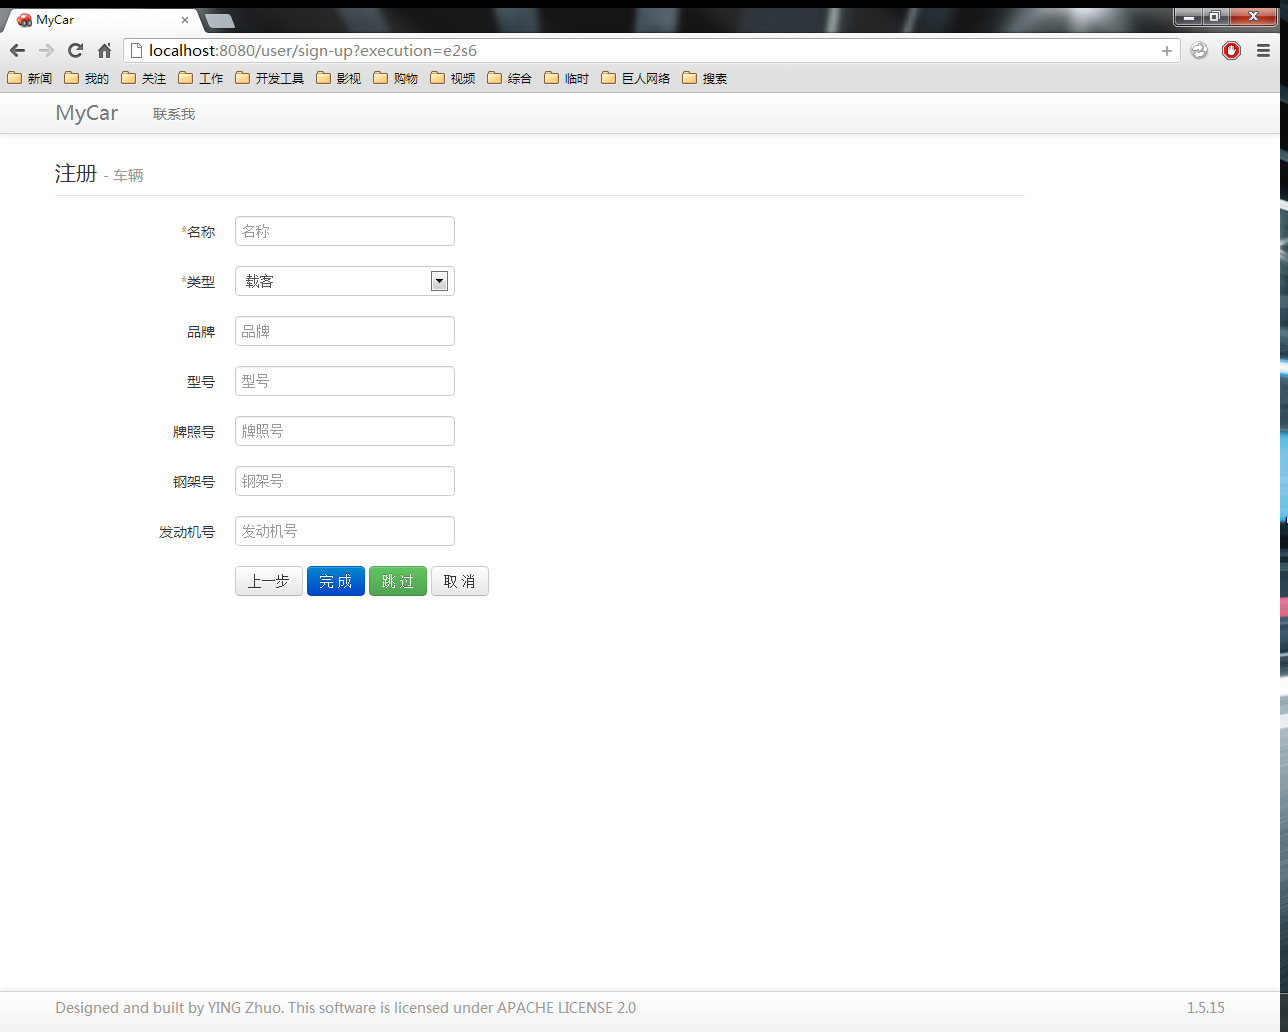This screenshot has height=1032, width=1288.
Task: Open a new browser tab
Action: (219, 21)
